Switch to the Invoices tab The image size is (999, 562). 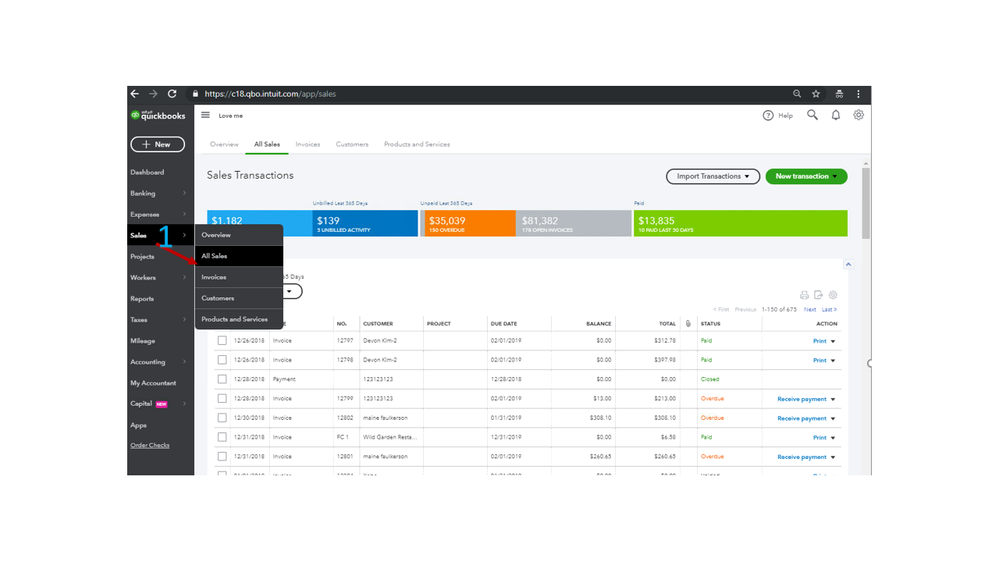click(x=308, y=145)
